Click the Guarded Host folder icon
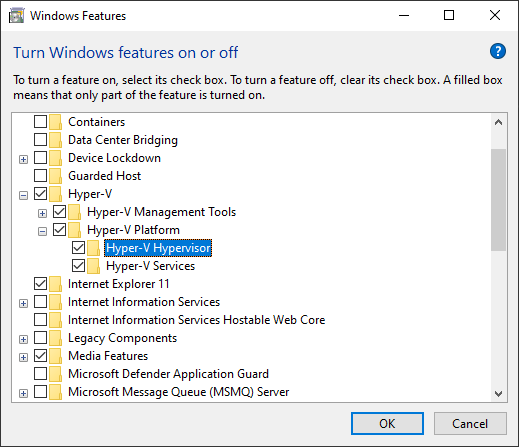The image size is (519, 447). [55, 176]
